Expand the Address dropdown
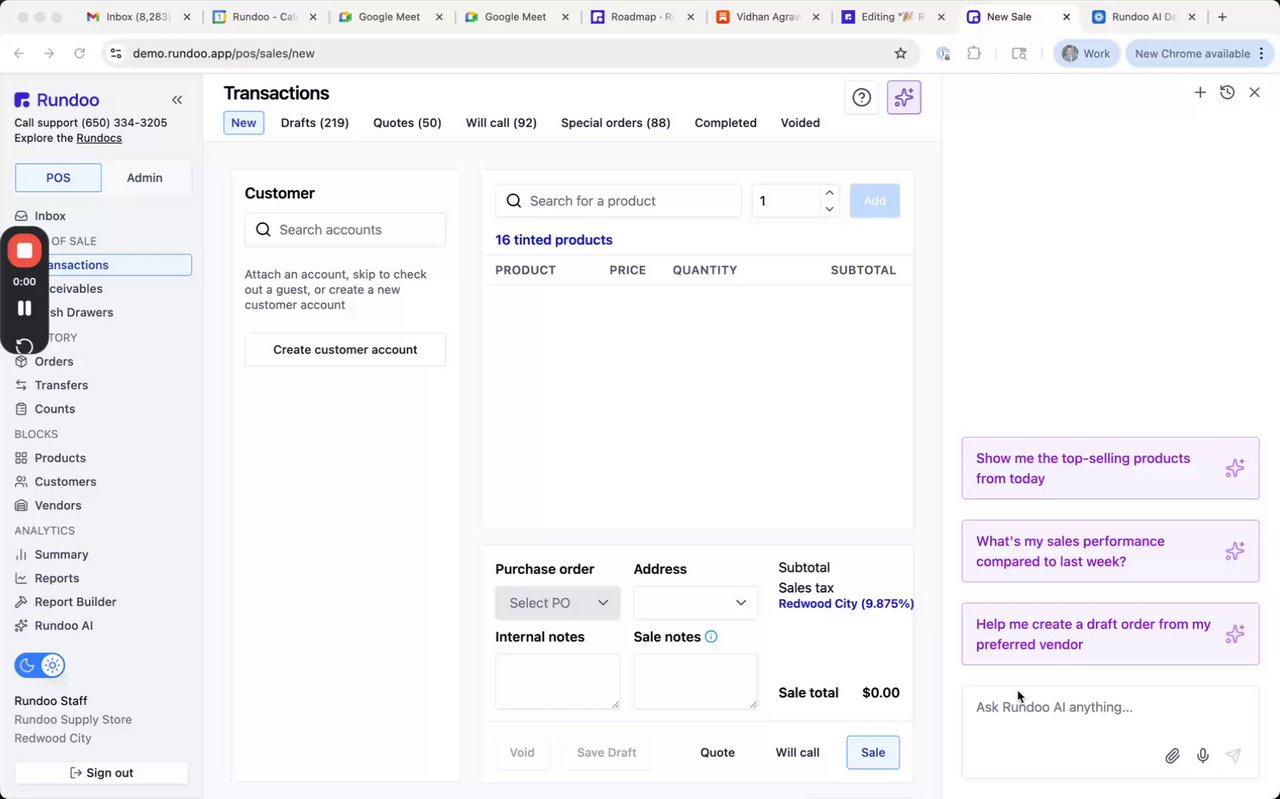1280x799 pixels. [x=695, y=603]
